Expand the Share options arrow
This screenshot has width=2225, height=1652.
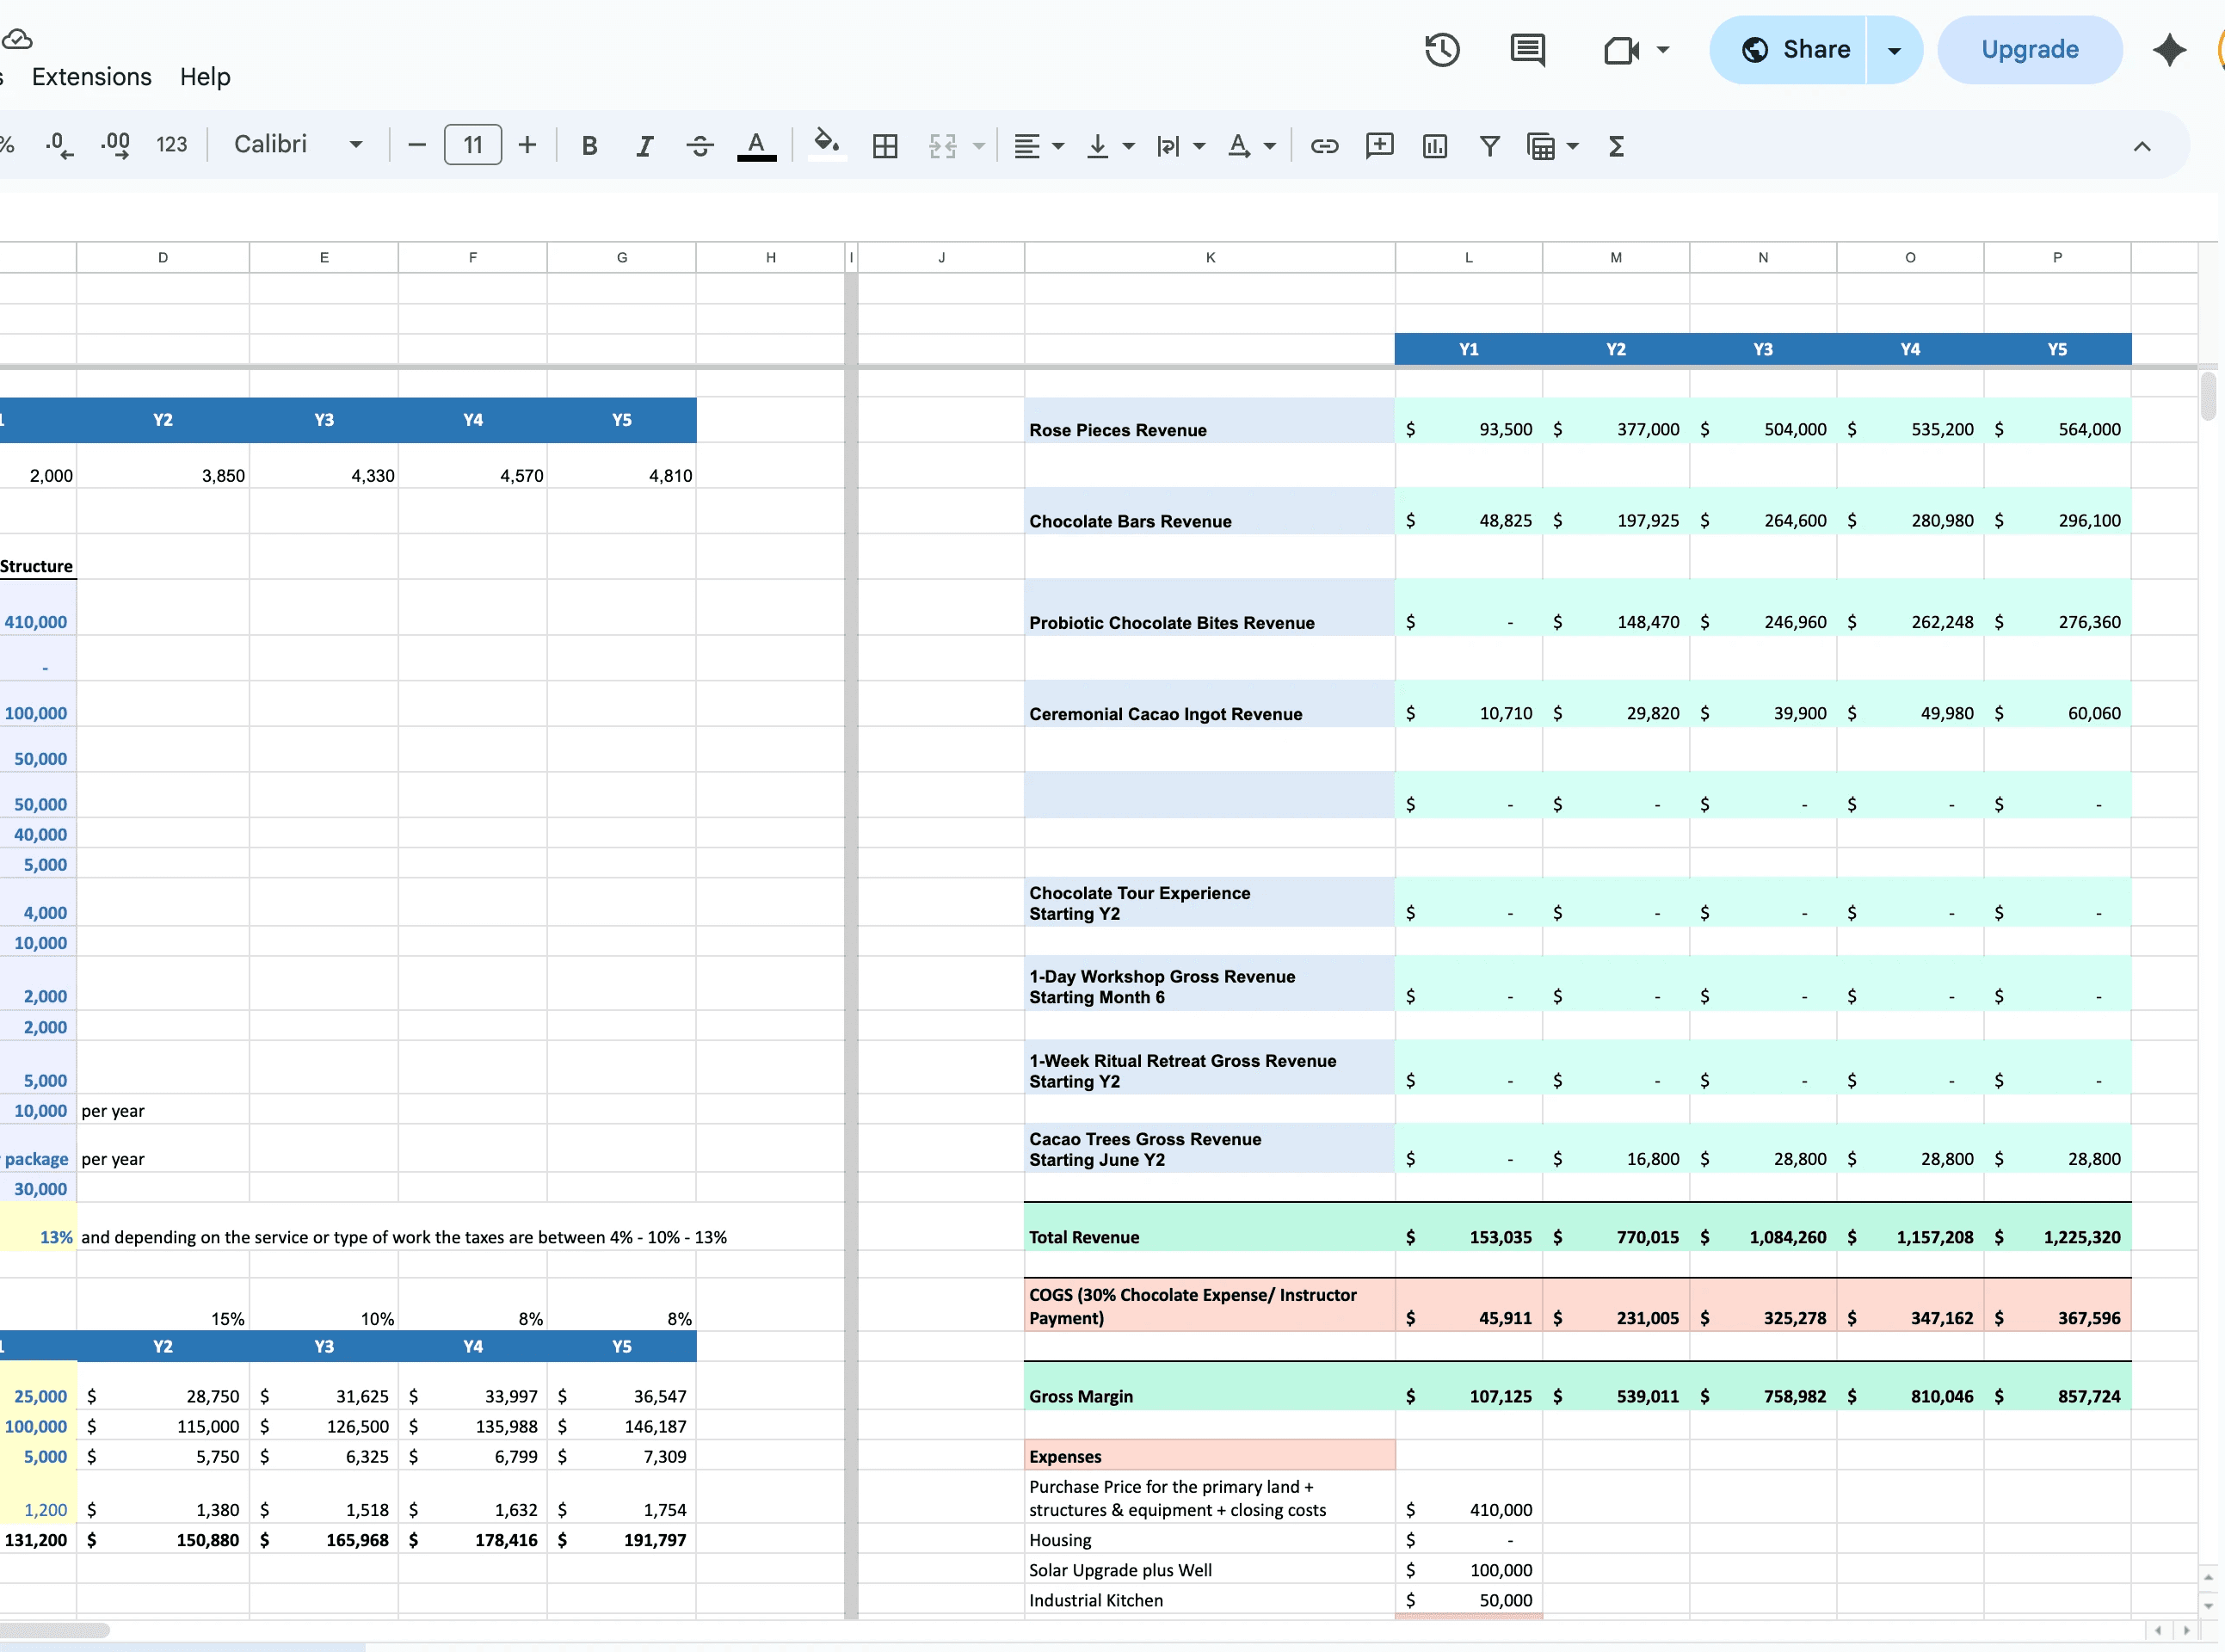1894,50
